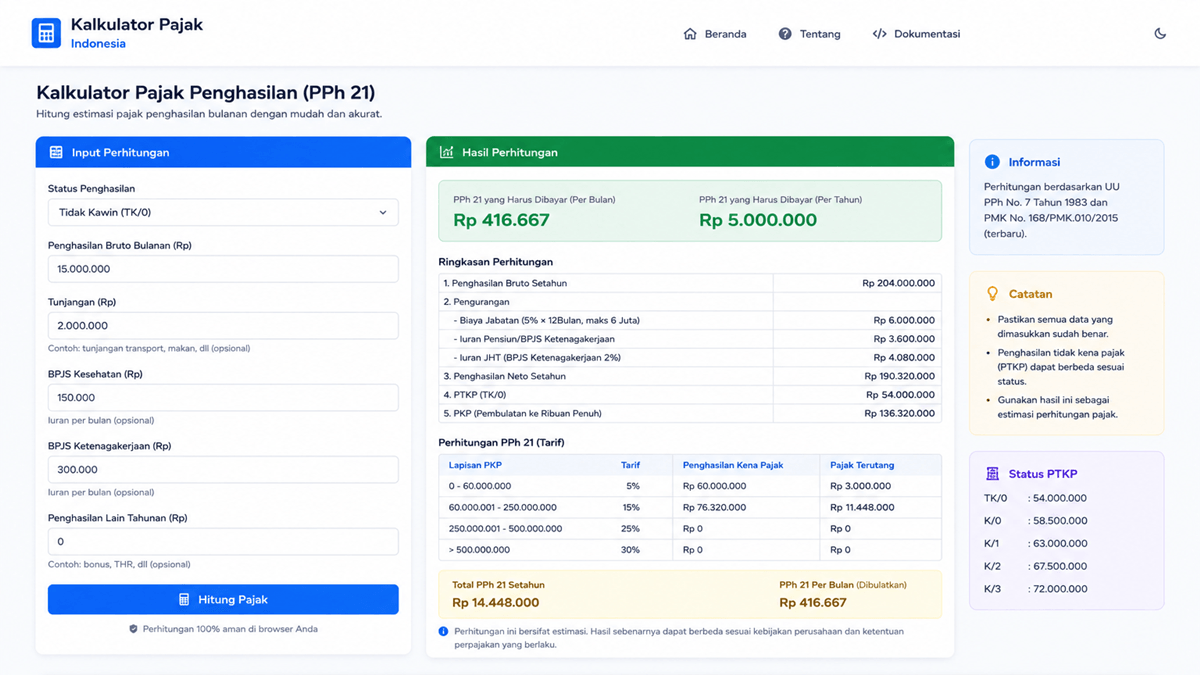Focus the Penghasilan Bruto Bulanan field
Screen dimensions: 1200x675
pos(223,269)
